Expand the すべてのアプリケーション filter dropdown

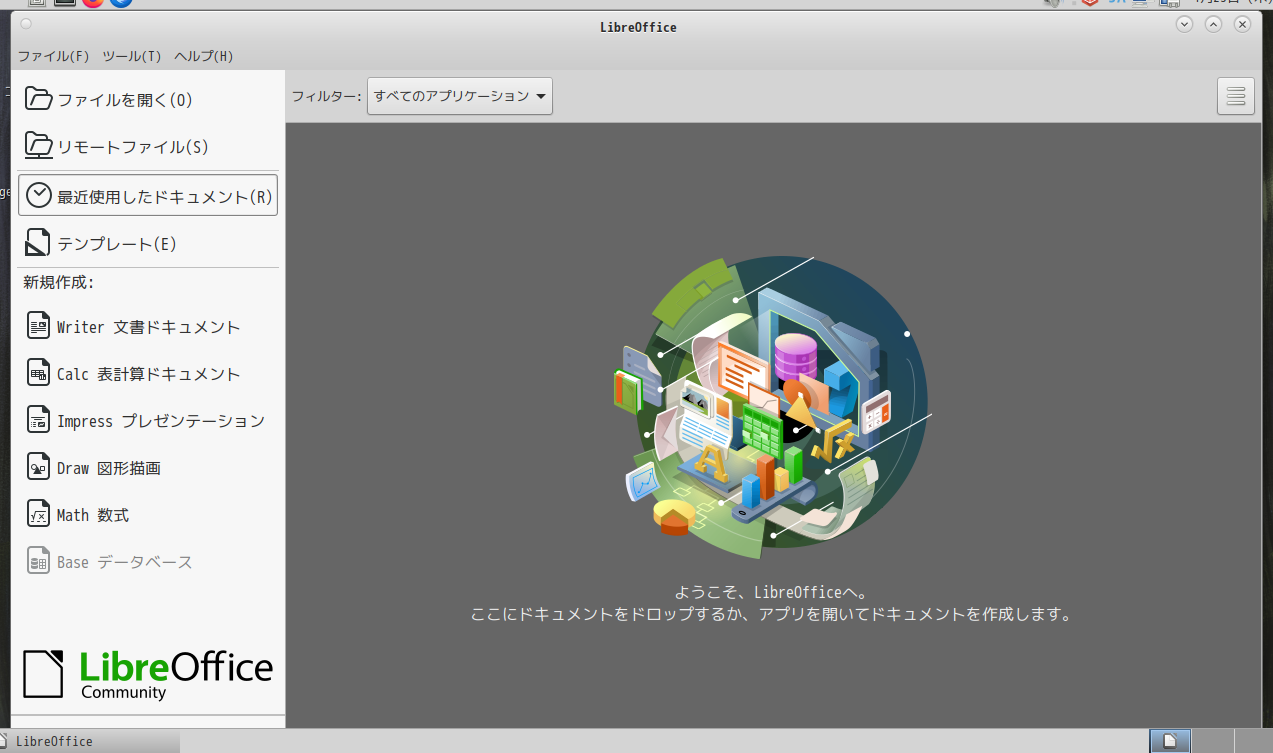click(460, 96)
